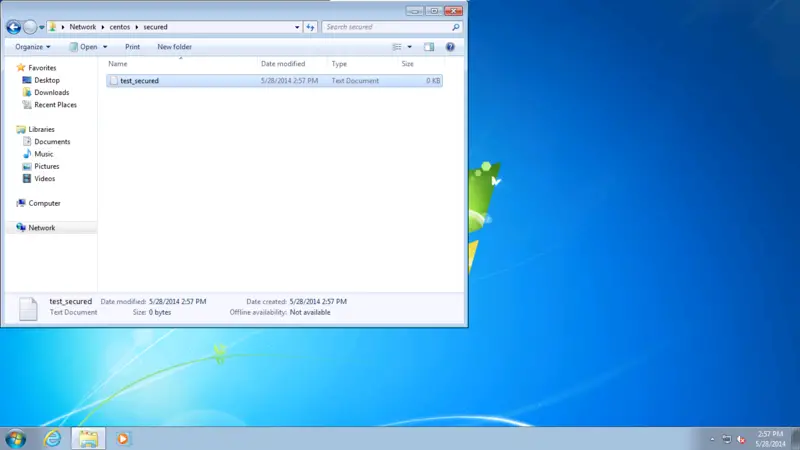Maximize the Explorer window
The image size is (800, 450).
(x=434, y=11)
